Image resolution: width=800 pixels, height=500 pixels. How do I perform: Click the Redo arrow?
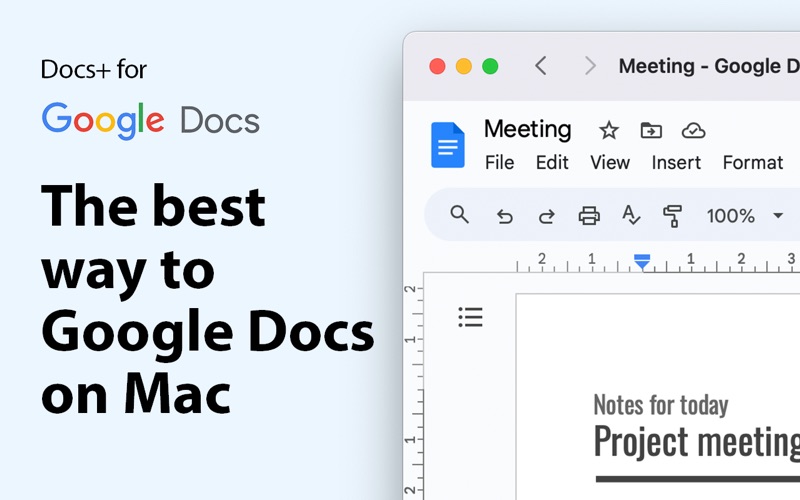pyautogui.click(x=546, y=217)
